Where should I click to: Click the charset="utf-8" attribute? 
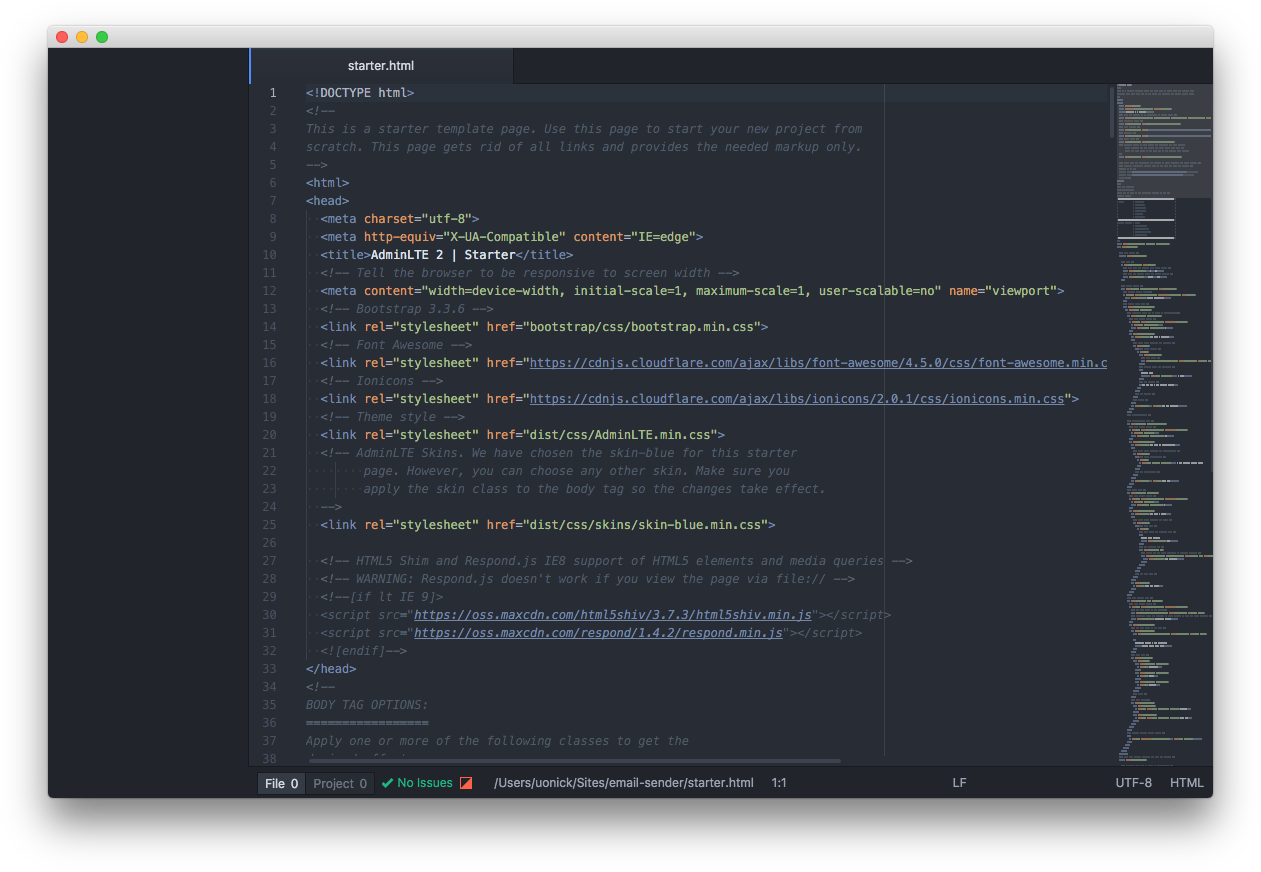418,219
